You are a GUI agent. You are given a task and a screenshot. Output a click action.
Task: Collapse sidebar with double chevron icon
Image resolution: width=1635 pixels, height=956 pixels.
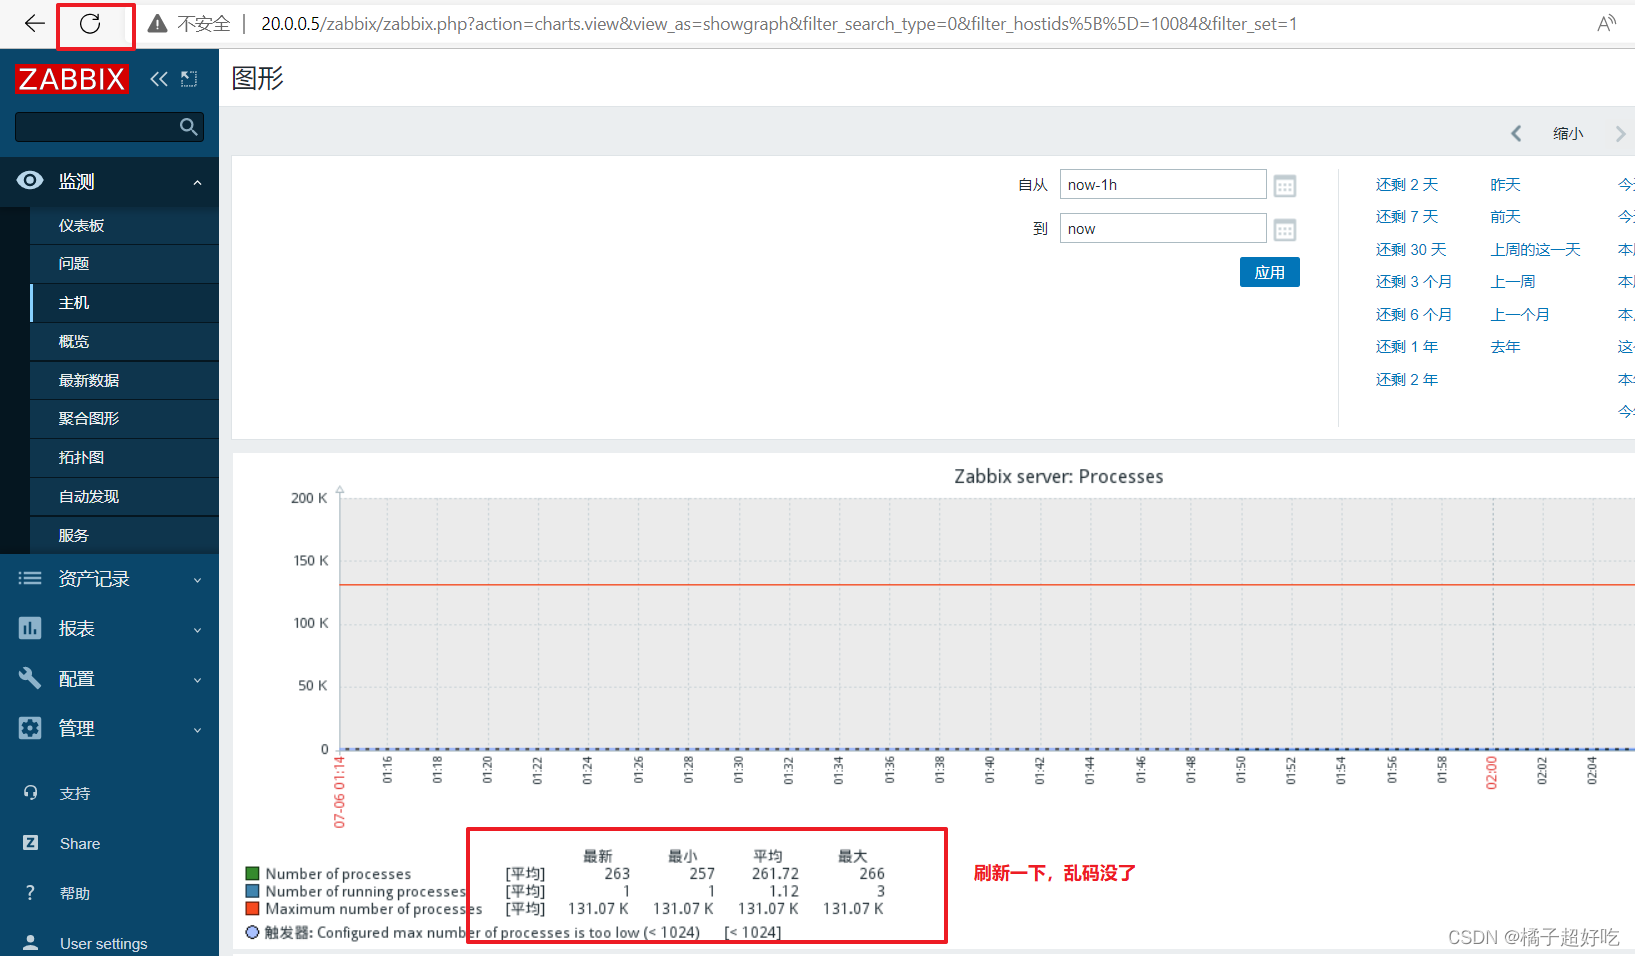tap(158, 79)
